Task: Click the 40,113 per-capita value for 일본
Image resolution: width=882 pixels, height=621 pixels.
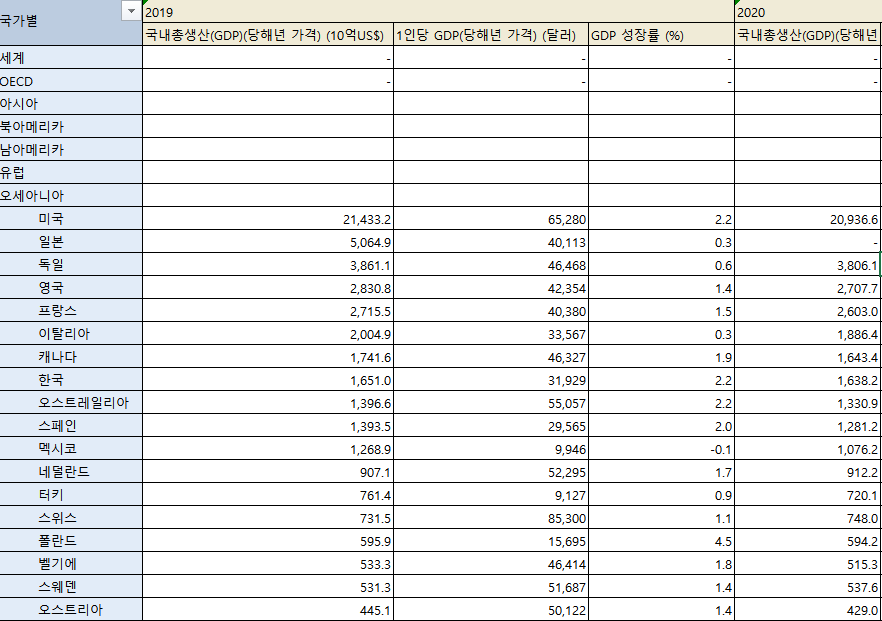Action: point(490,242)
